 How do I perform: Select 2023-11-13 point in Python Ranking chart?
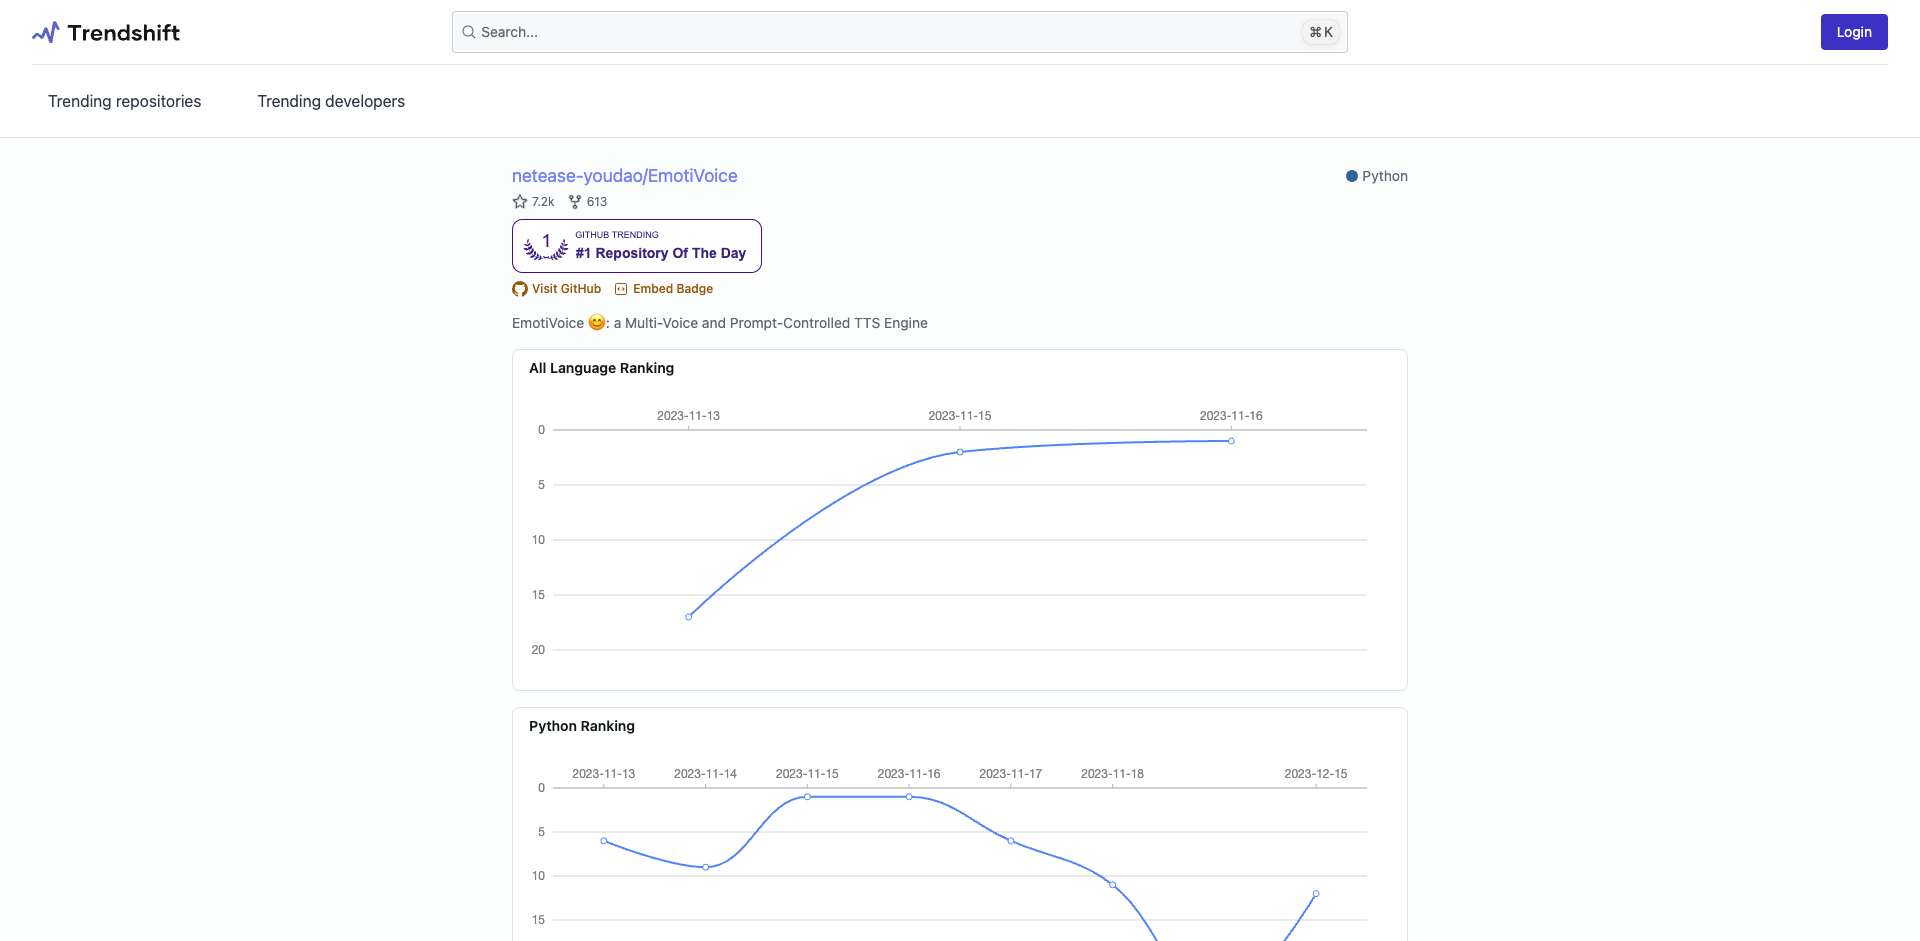point(604,841)
